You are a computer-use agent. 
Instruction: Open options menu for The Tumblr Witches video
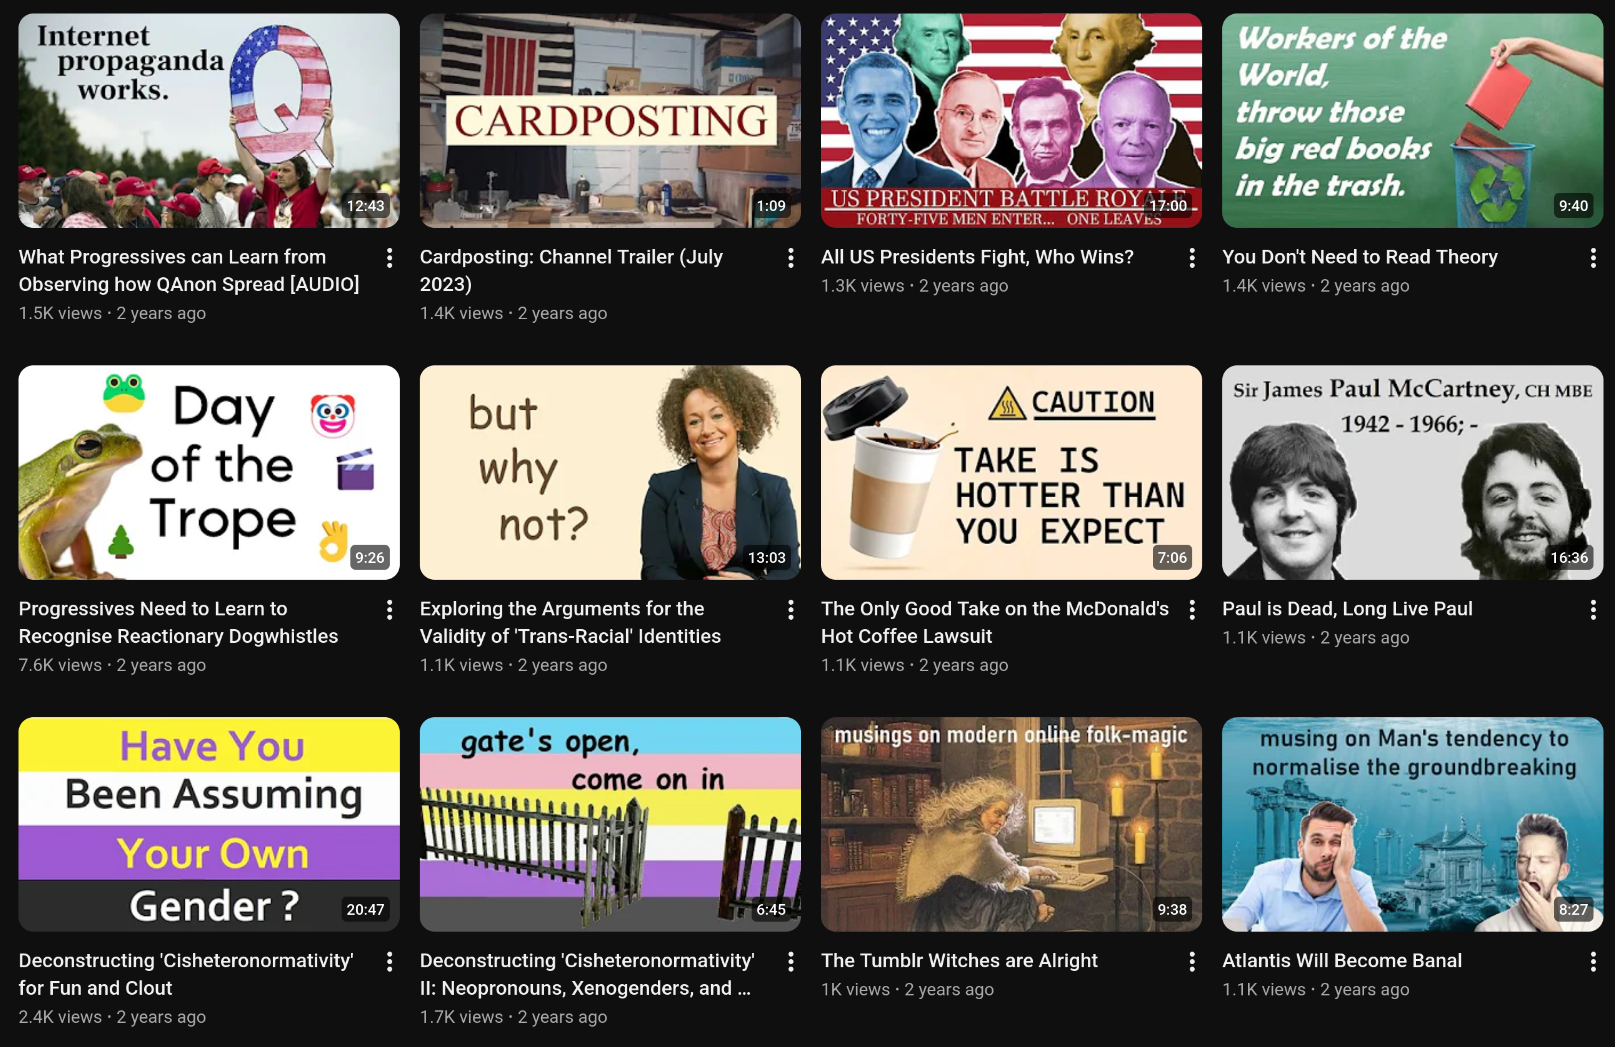click(x=1191, y=962)
